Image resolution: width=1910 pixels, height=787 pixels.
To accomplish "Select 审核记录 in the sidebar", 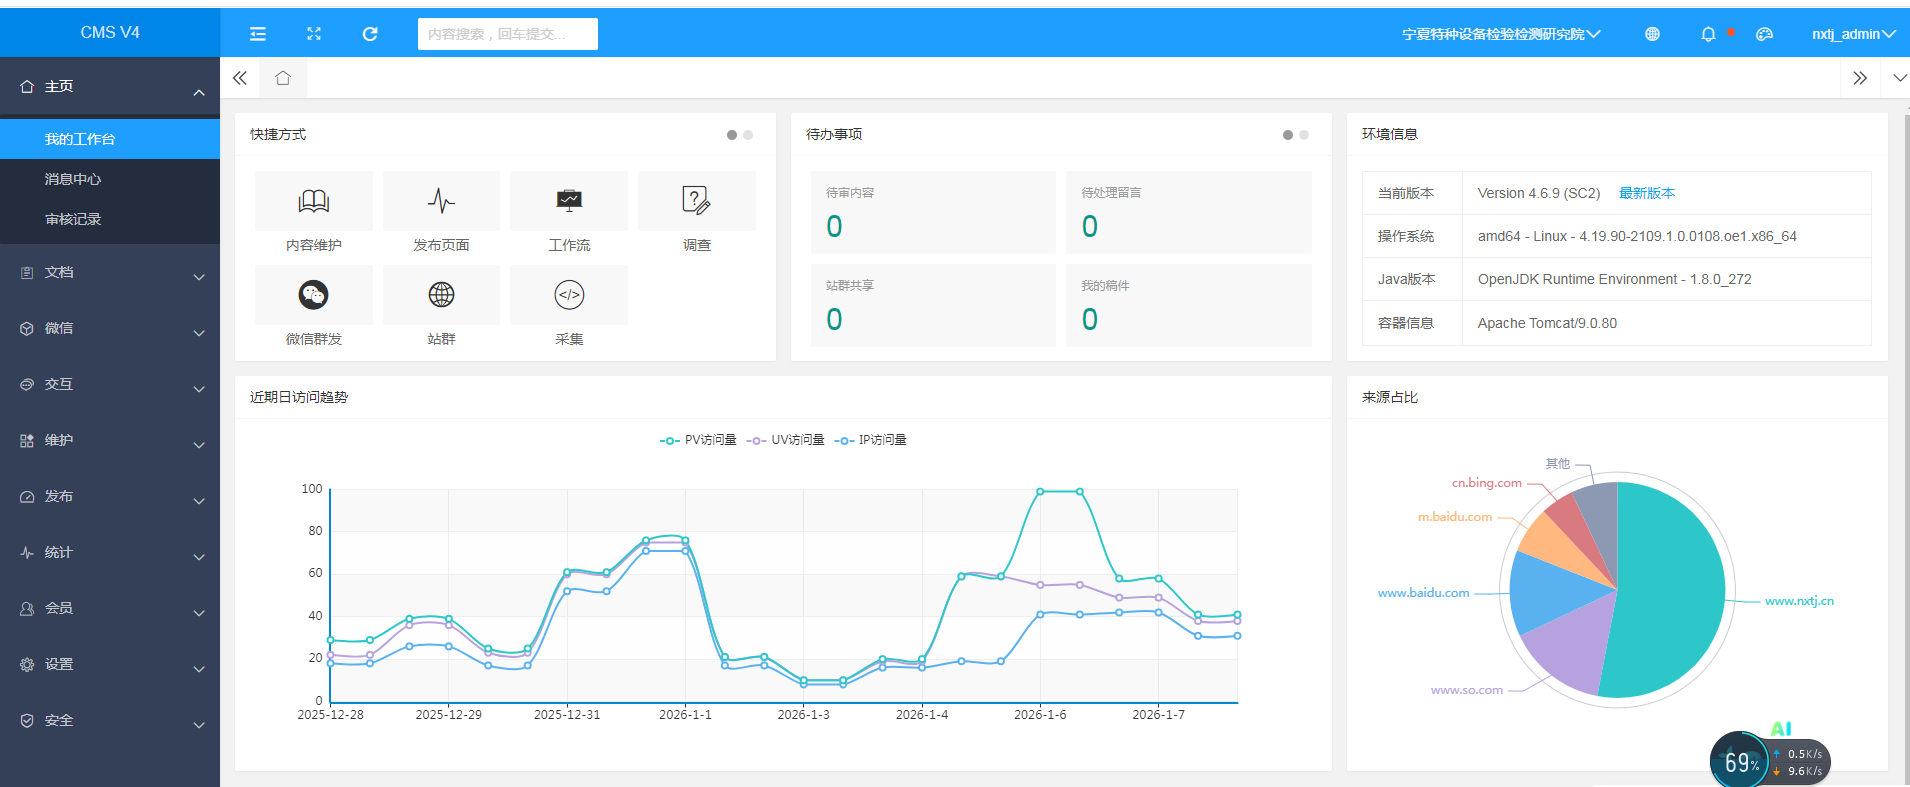I will [73, 219].
